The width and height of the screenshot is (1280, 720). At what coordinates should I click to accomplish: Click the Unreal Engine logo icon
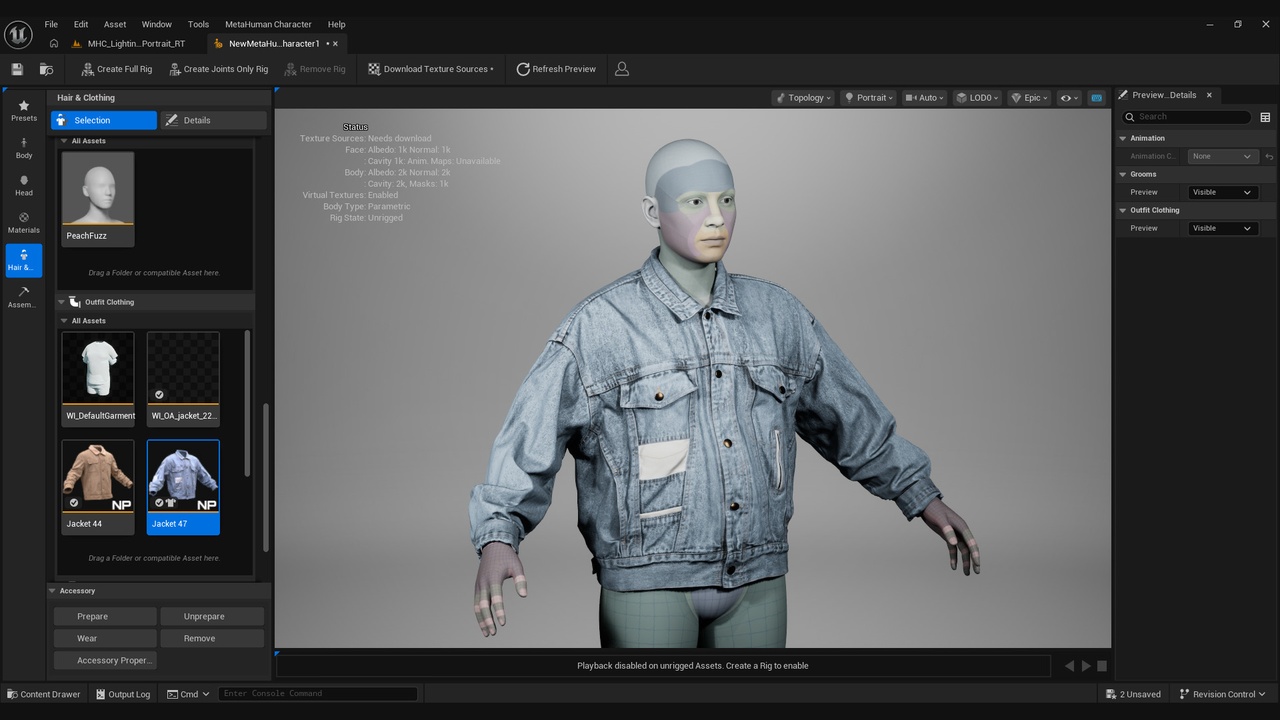click(x=18, y=34)
